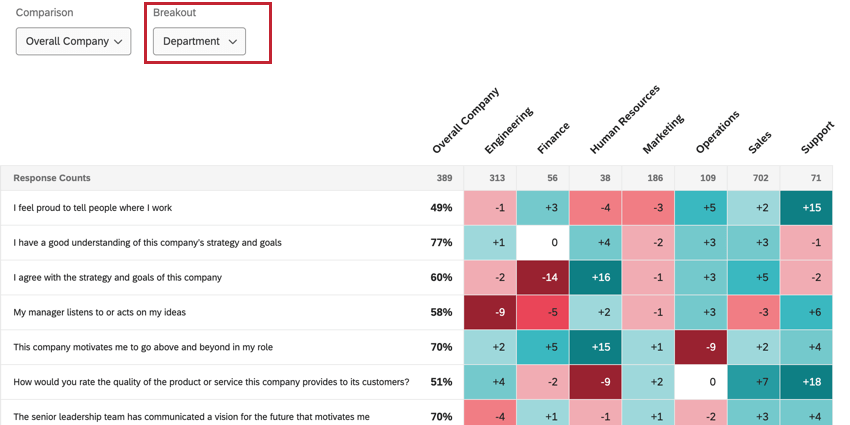Select the -14 Finance heatmap cell
850x425 pixels.
[543, 277]
